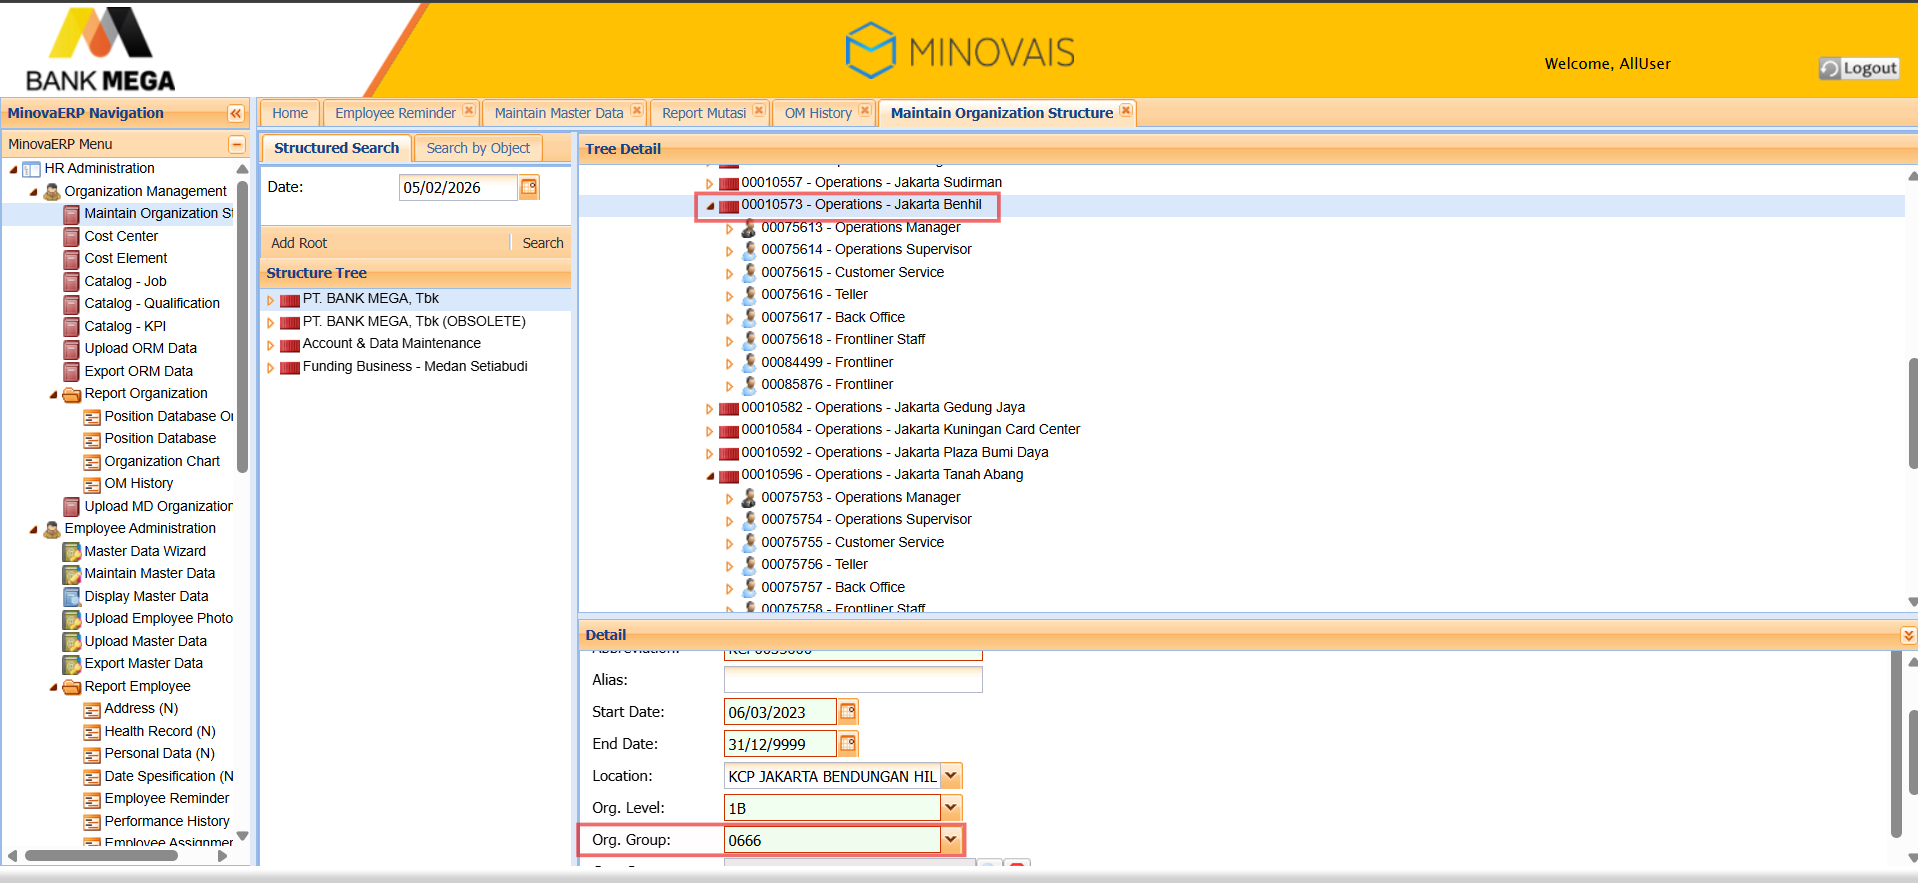The image size is (1918, 883).
Task: Open the Cost Center menu item
Action: [x=121, y=236]
